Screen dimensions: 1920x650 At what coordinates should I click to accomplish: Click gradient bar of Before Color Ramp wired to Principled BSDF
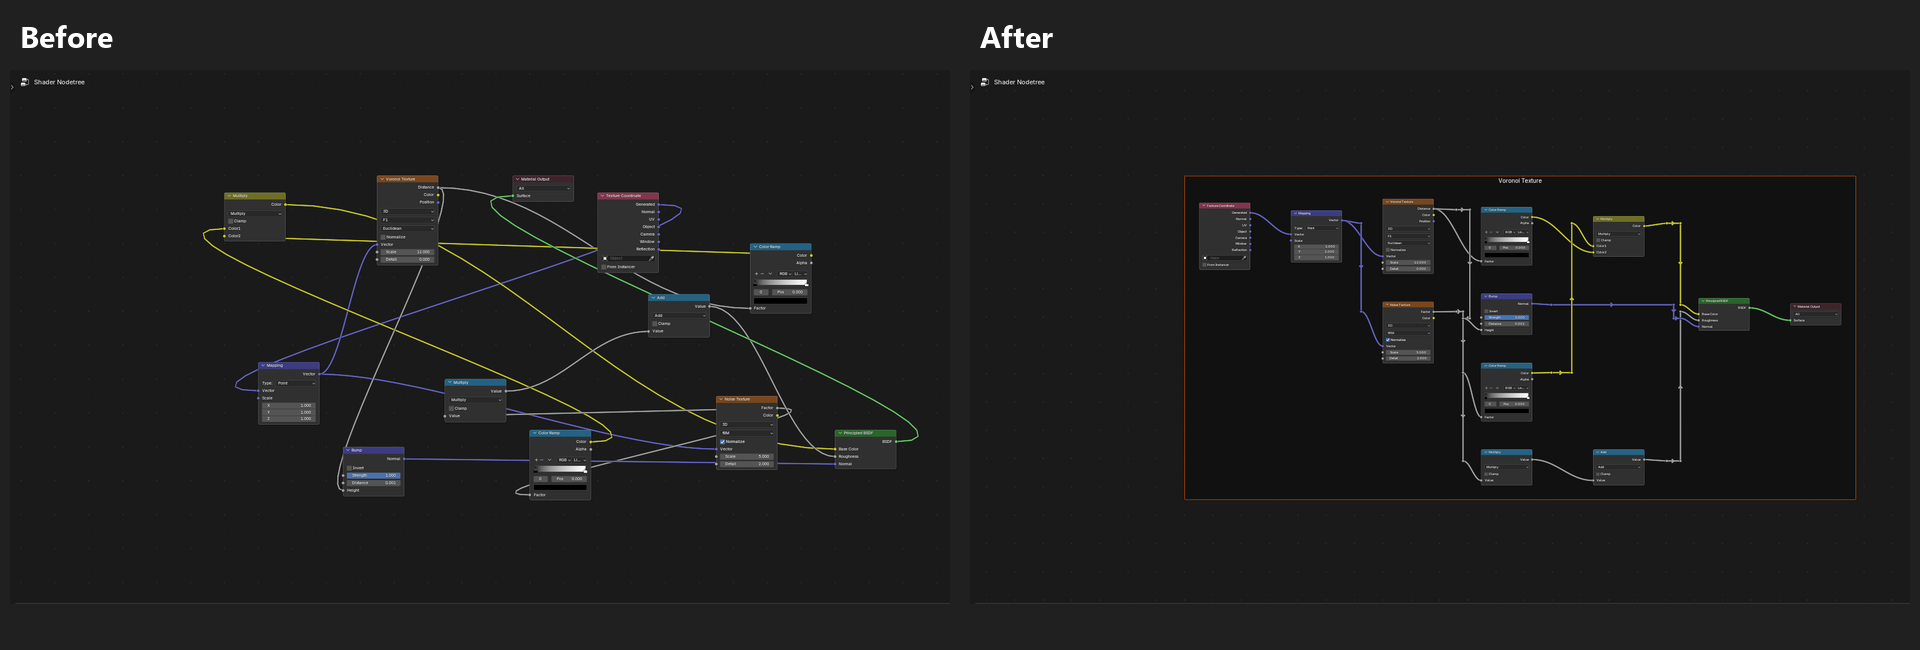pyautogui.click(x=780, y=282)
